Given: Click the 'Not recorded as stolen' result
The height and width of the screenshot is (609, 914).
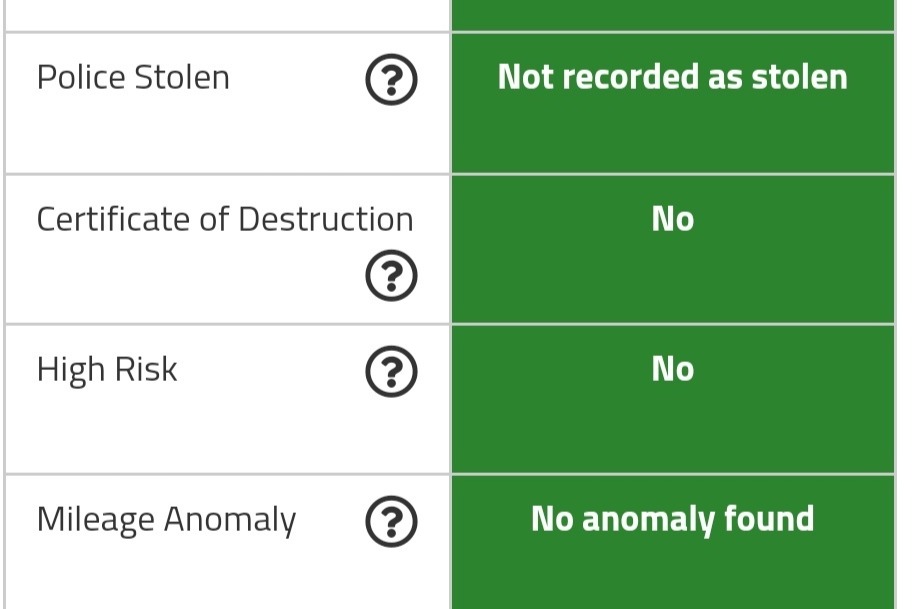Looking at the screenshot, I should pyautogui.click(x=673, y=77).
